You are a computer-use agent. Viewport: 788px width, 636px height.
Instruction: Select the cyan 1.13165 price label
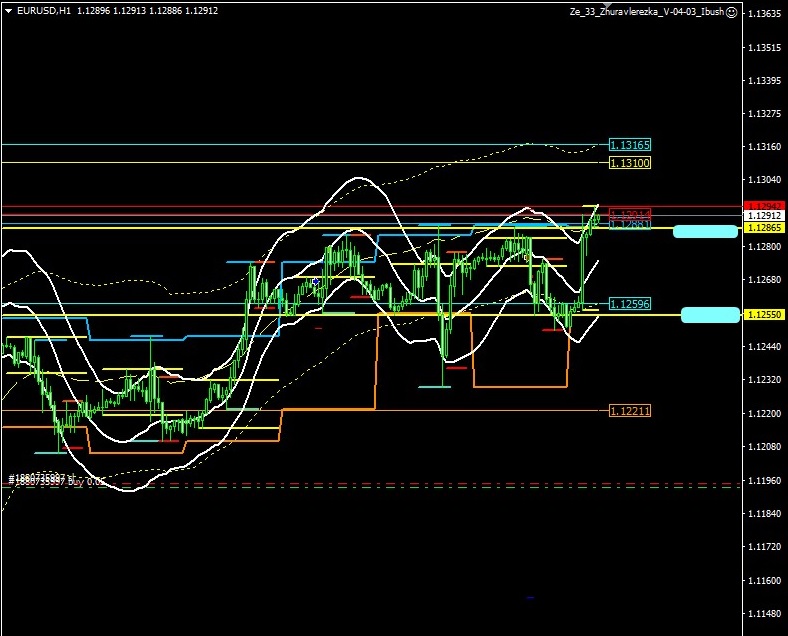click(x=629, y=146)
